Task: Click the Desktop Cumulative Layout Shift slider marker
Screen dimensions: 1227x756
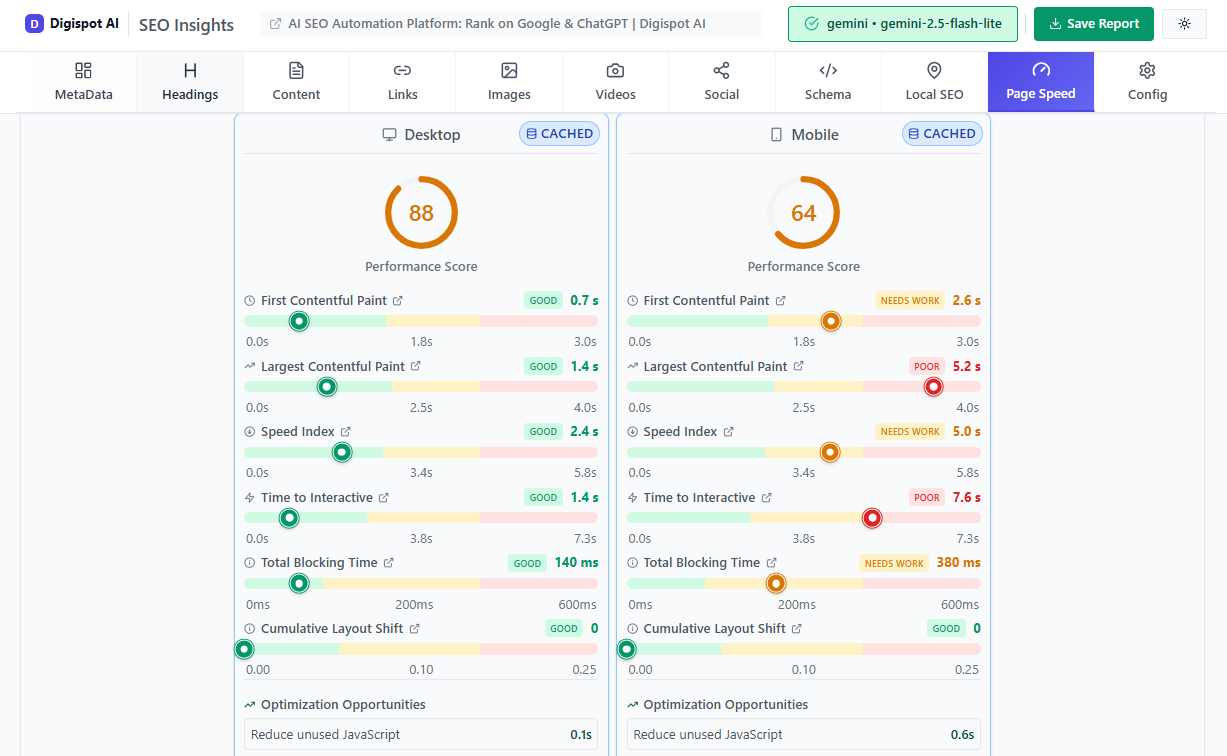Action: [x=244, y=649]
